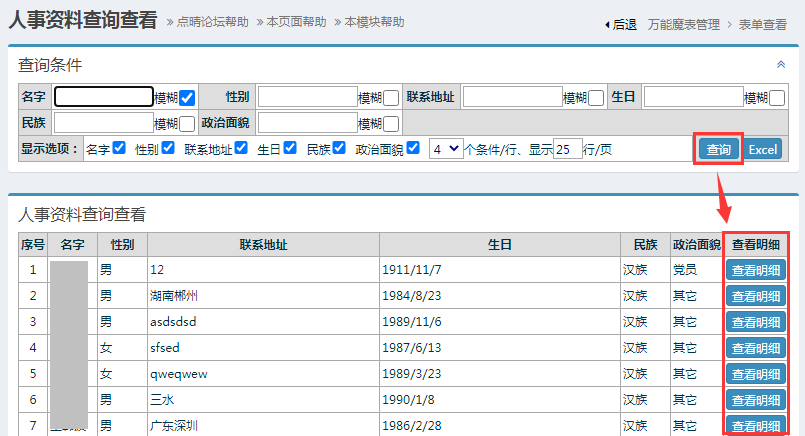Toggle the 名字 模糊 fuzzy-match checkbox

(x=187, y=98)
